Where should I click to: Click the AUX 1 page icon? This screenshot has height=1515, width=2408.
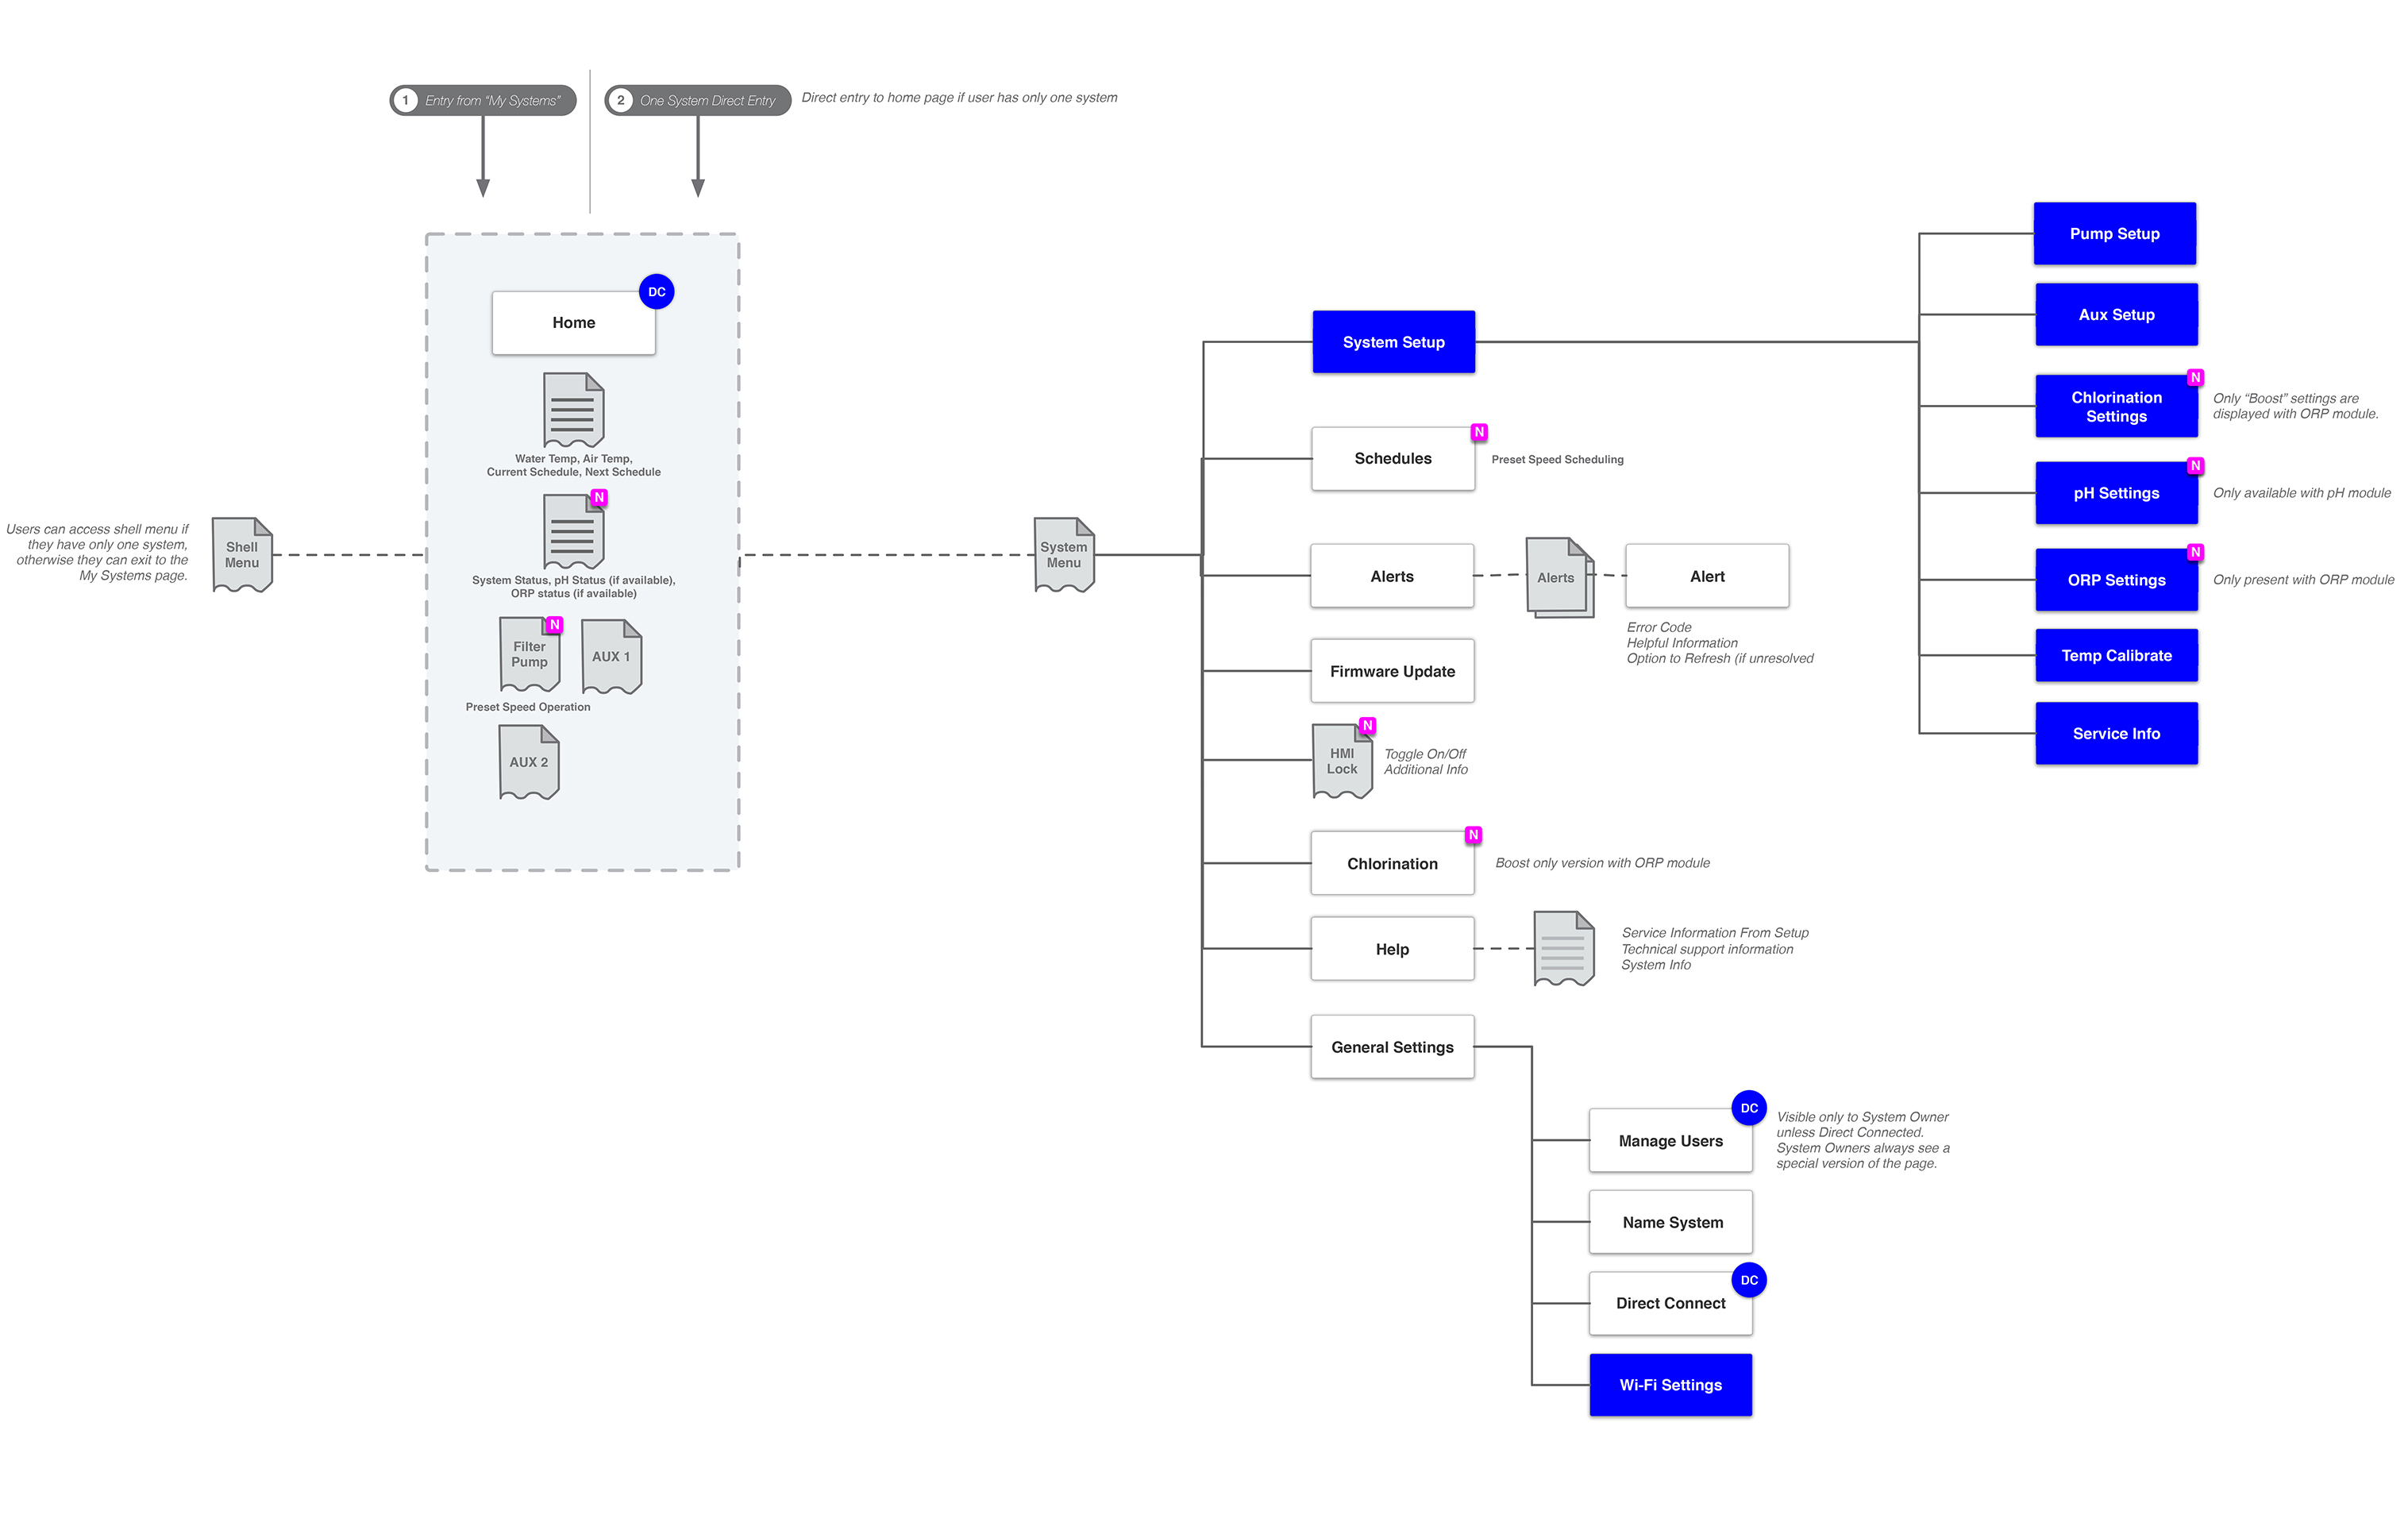[611, 657]
